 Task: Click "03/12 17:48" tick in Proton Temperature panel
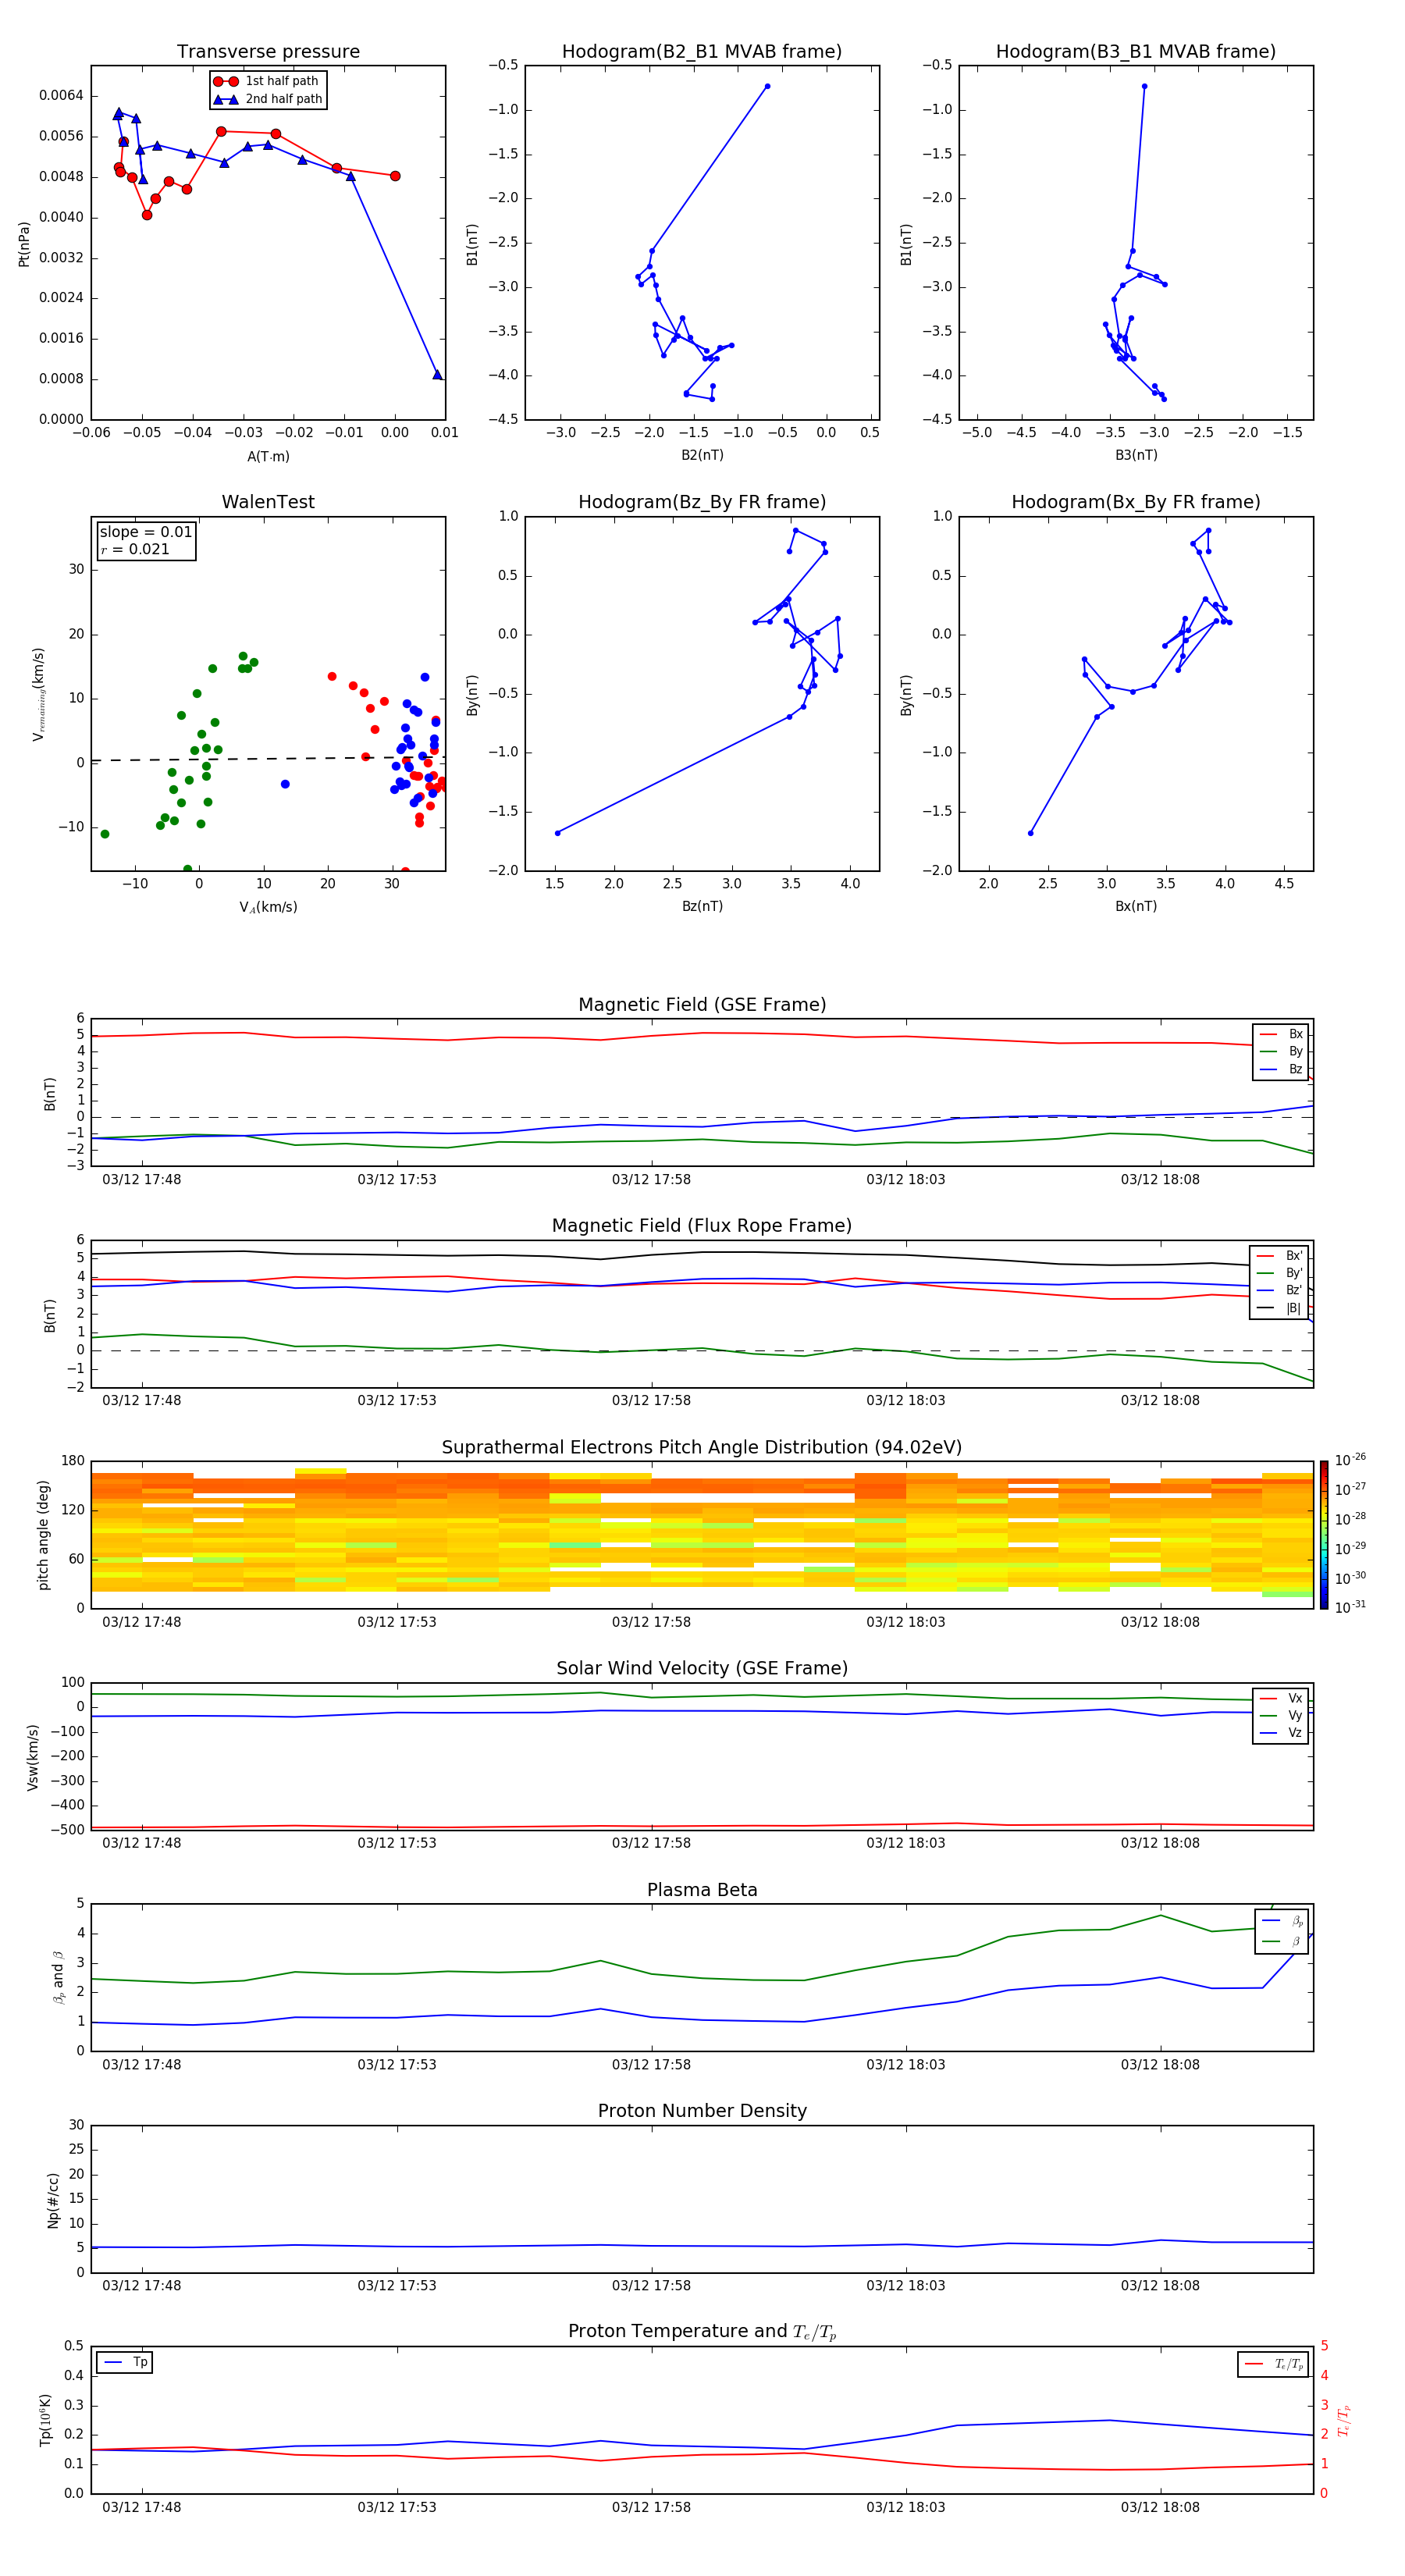click(142, 2507)
